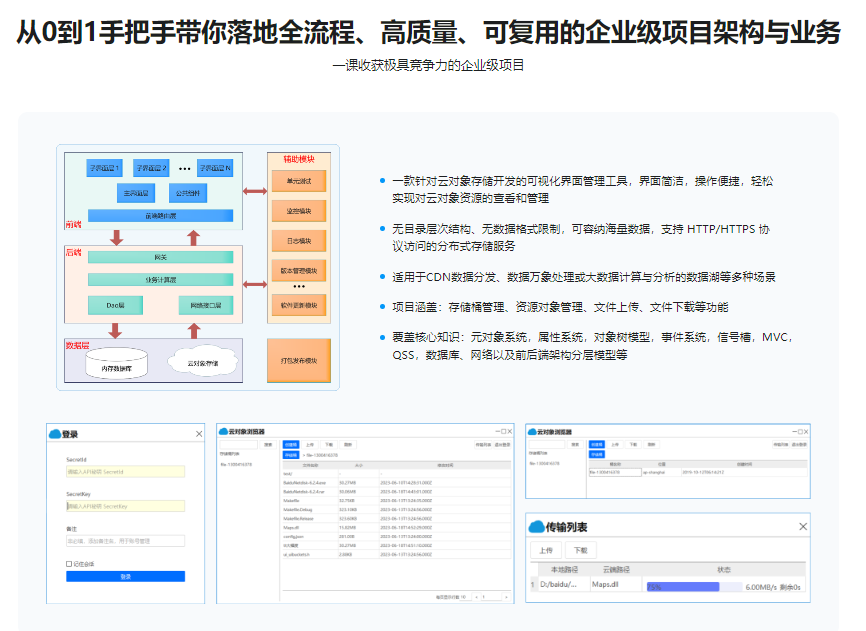The image size is (866, 631).
Task: Click the 刷新 refresh button
Action: click(x=348, y=446)
